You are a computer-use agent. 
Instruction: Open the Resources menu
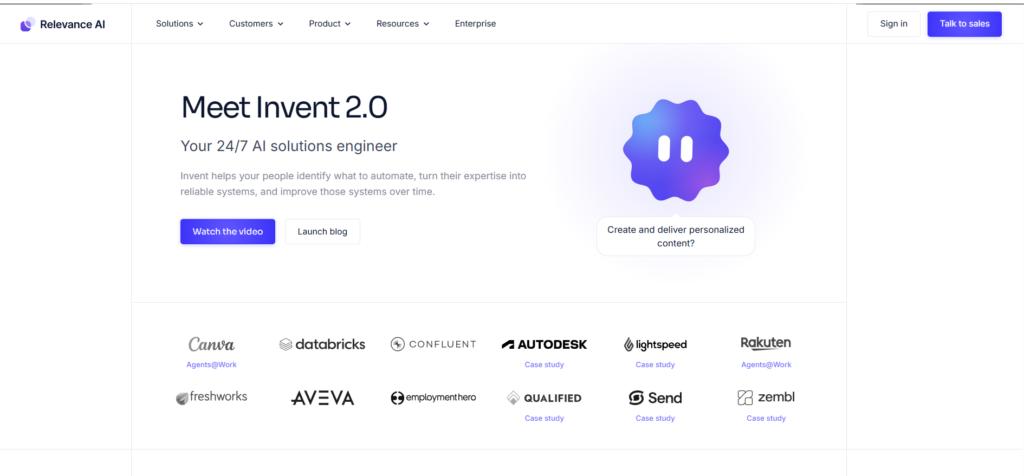402,24
